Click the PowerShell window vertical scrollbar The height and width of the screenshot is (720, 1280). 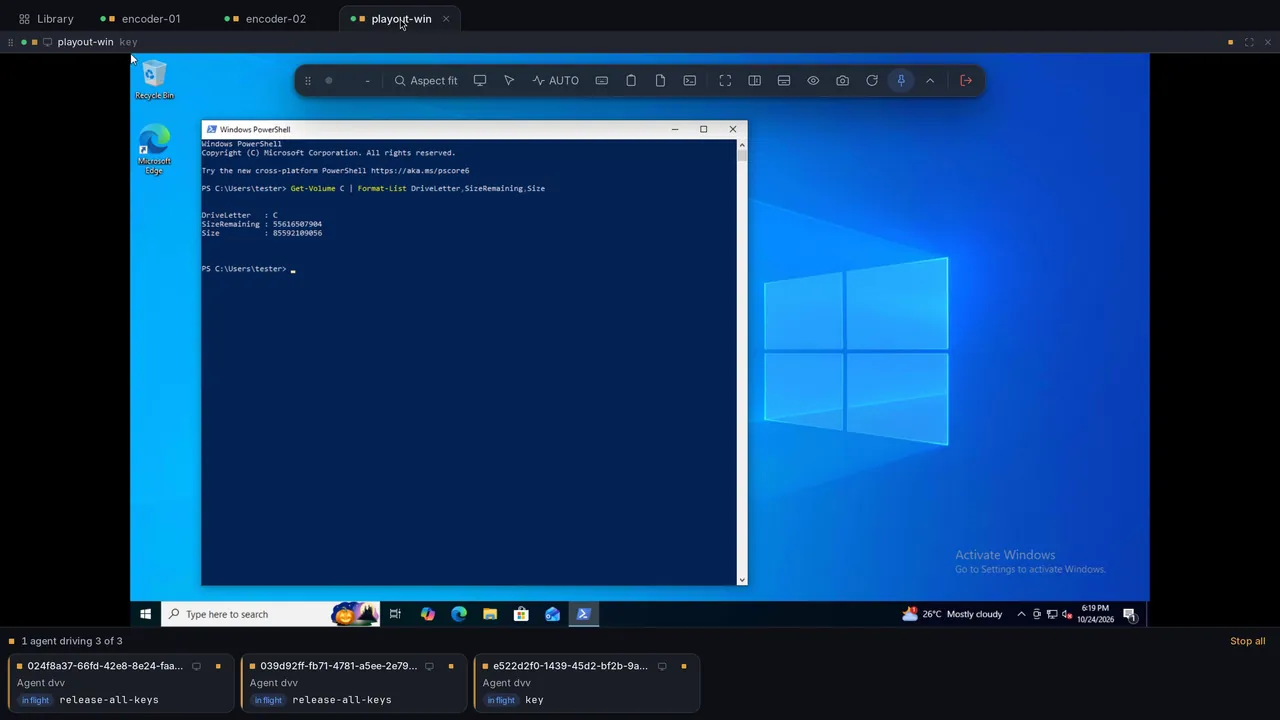[742, 362]
